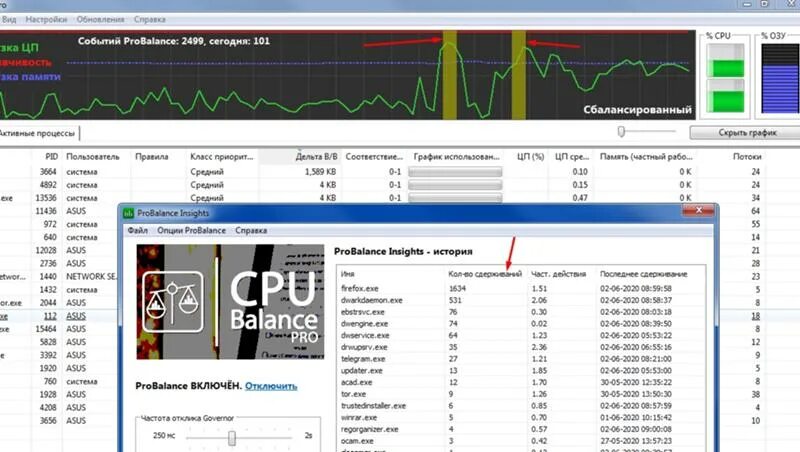This screenshot has height=452, width=800.
Task: Select drwupsrv.exe row
Action: coord(520,347)
